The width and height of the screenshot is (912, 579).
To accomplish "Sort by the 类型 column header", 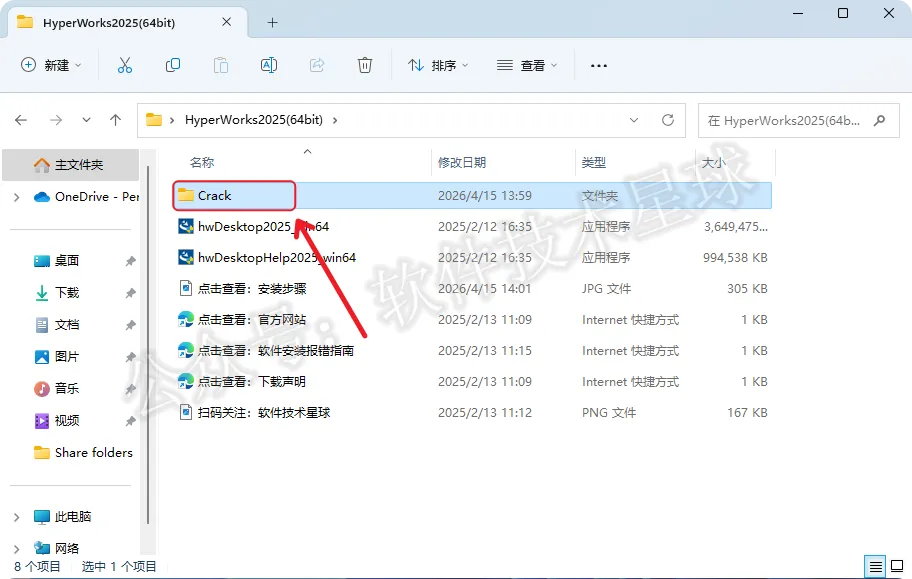I will 594,162.
